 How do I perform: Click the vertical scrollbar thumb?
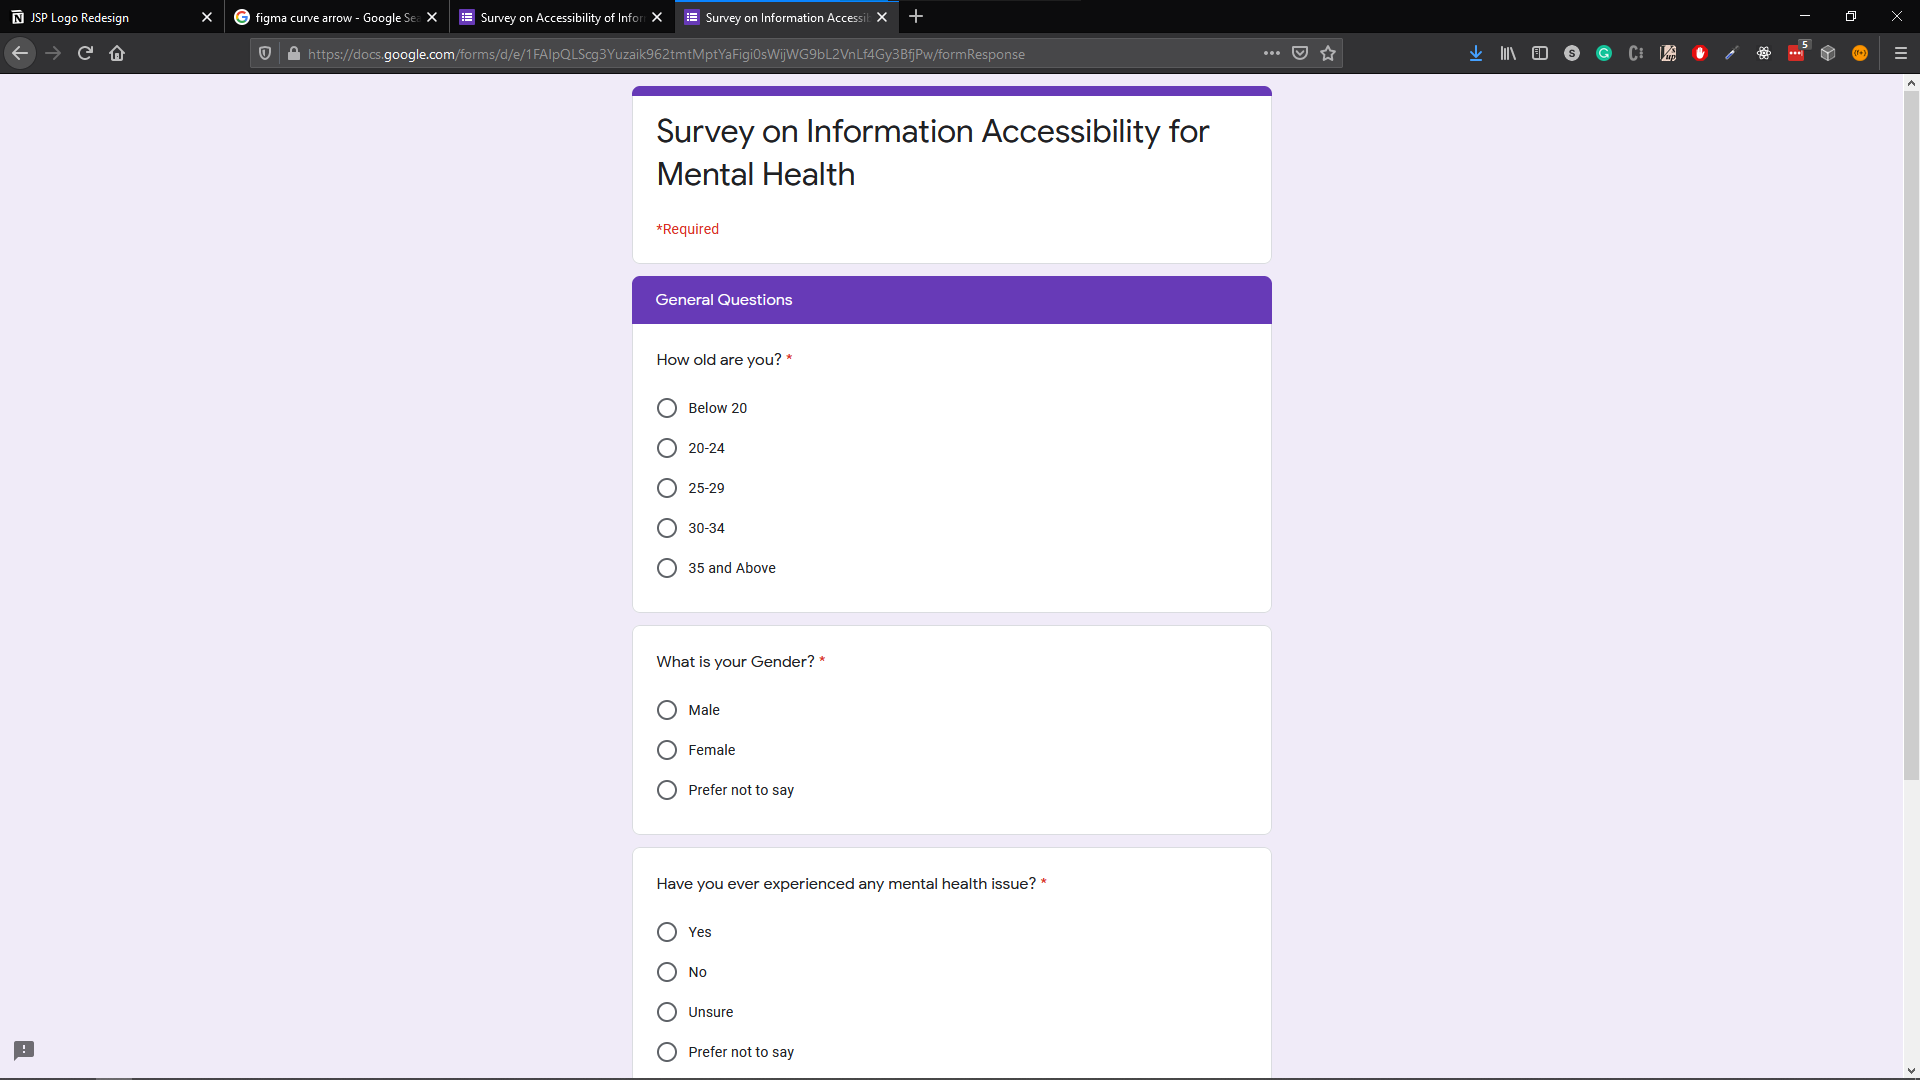pyautogui.click(x=1911, y=436)
